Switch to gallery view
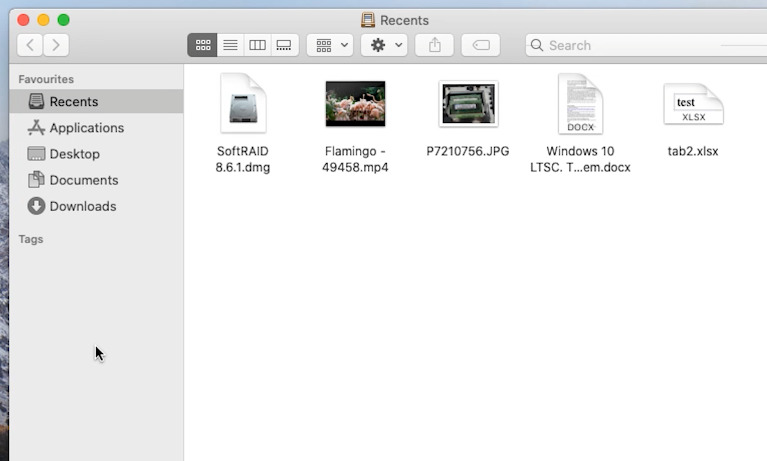Screen dimensions: 767x461 pyautogui.click(x=284, y=45)
